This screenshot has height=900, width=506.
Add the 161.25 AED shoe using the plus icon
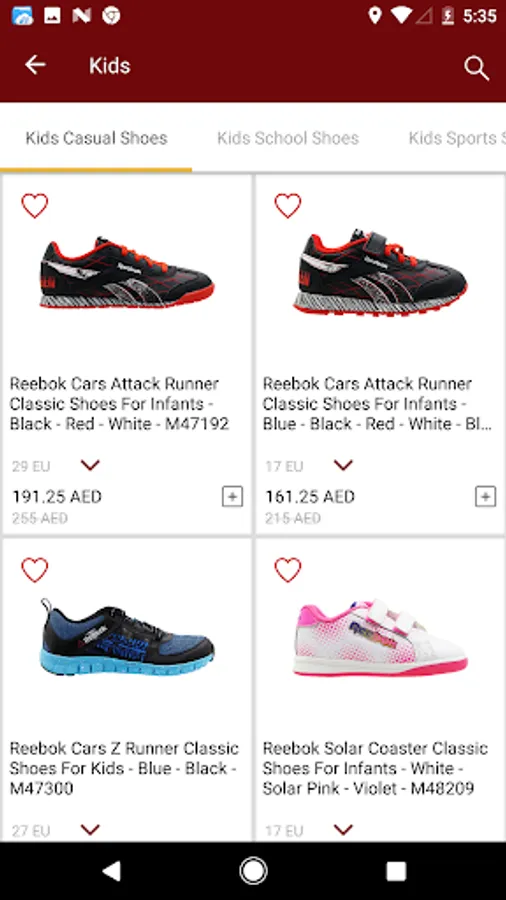tap(485, 496)
